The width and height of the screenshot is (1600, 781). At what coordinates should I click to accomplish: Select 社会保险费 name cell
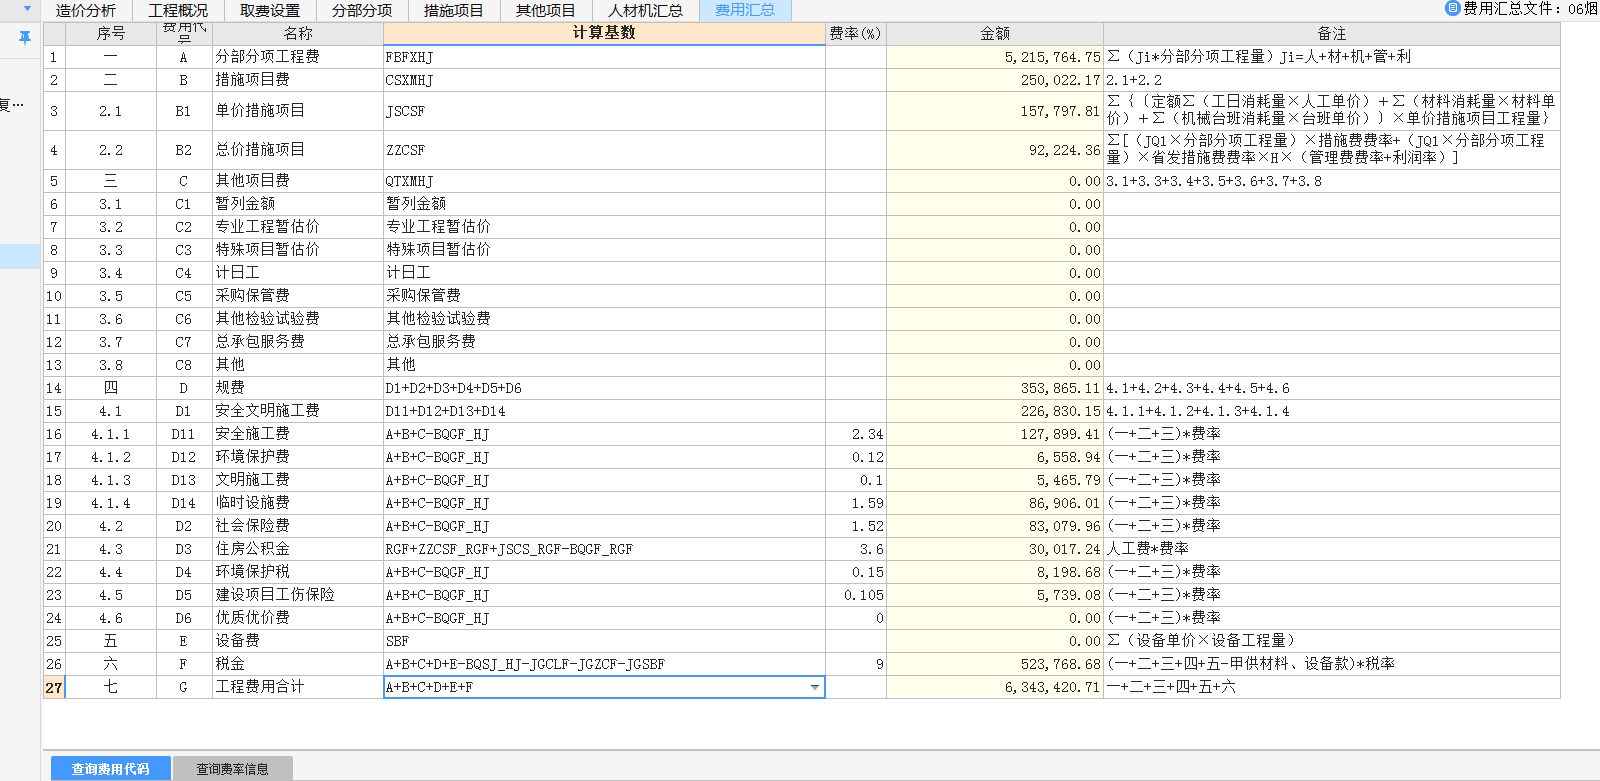[x=298, y=526]
